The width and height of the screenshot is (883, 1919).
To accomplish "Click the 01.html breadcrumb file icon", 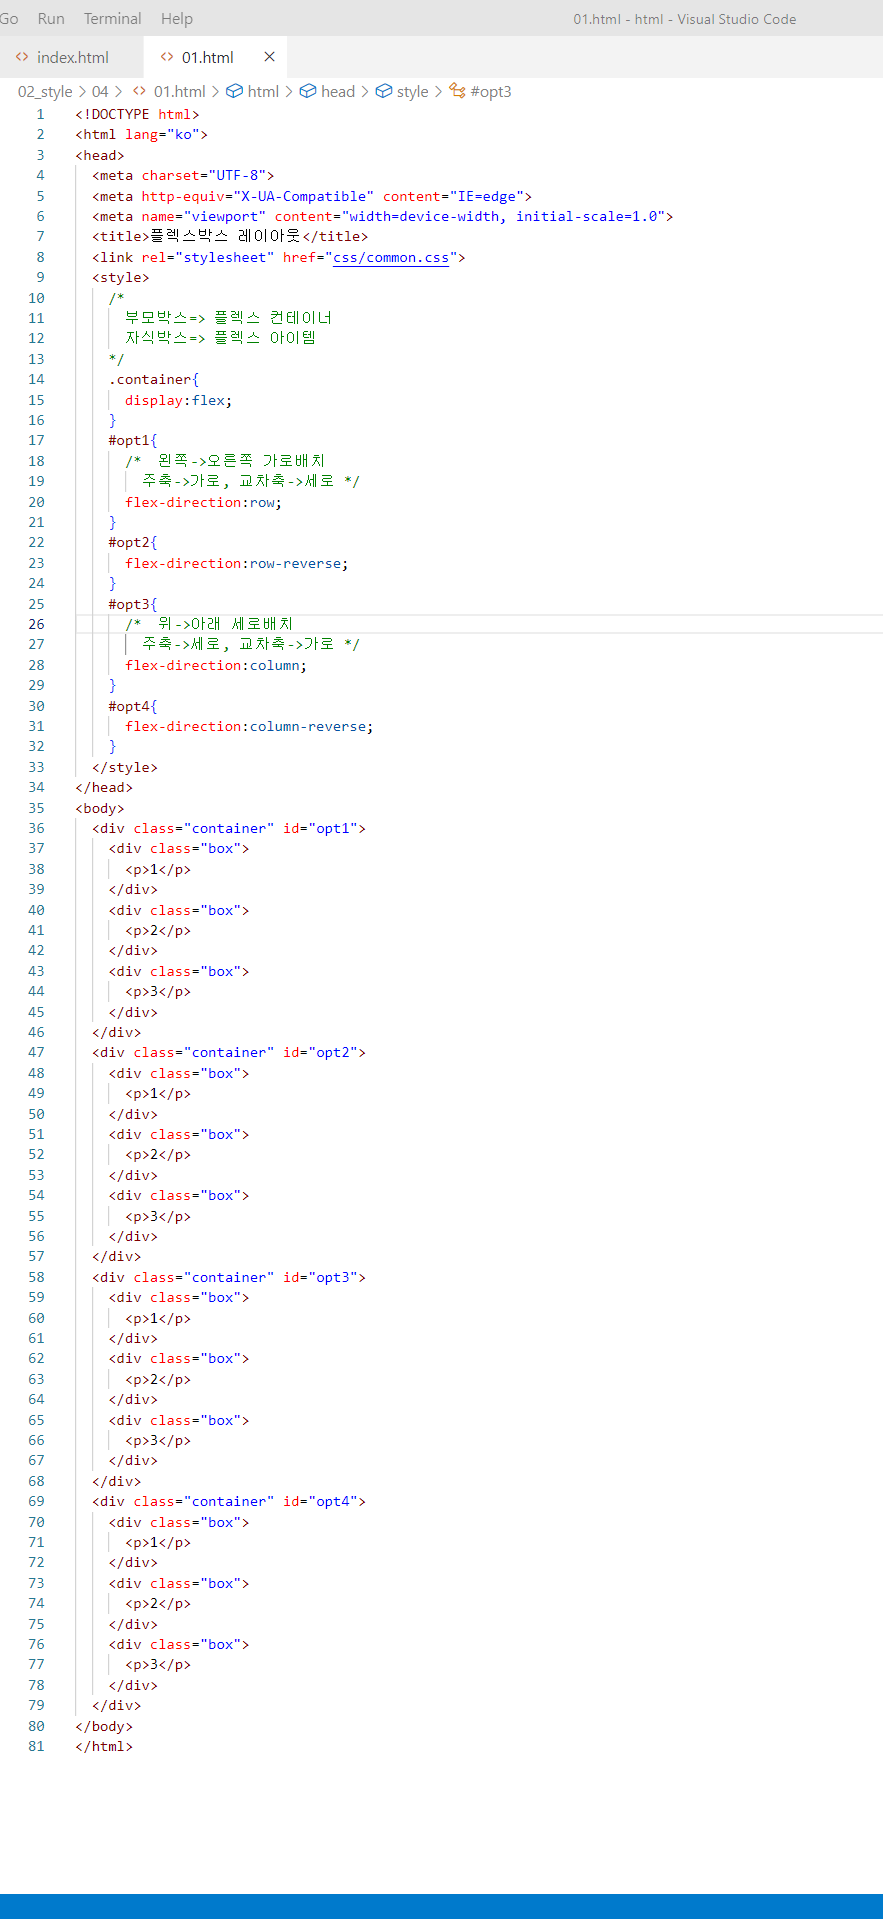I will pyautogui.click(x=140, y=92).
